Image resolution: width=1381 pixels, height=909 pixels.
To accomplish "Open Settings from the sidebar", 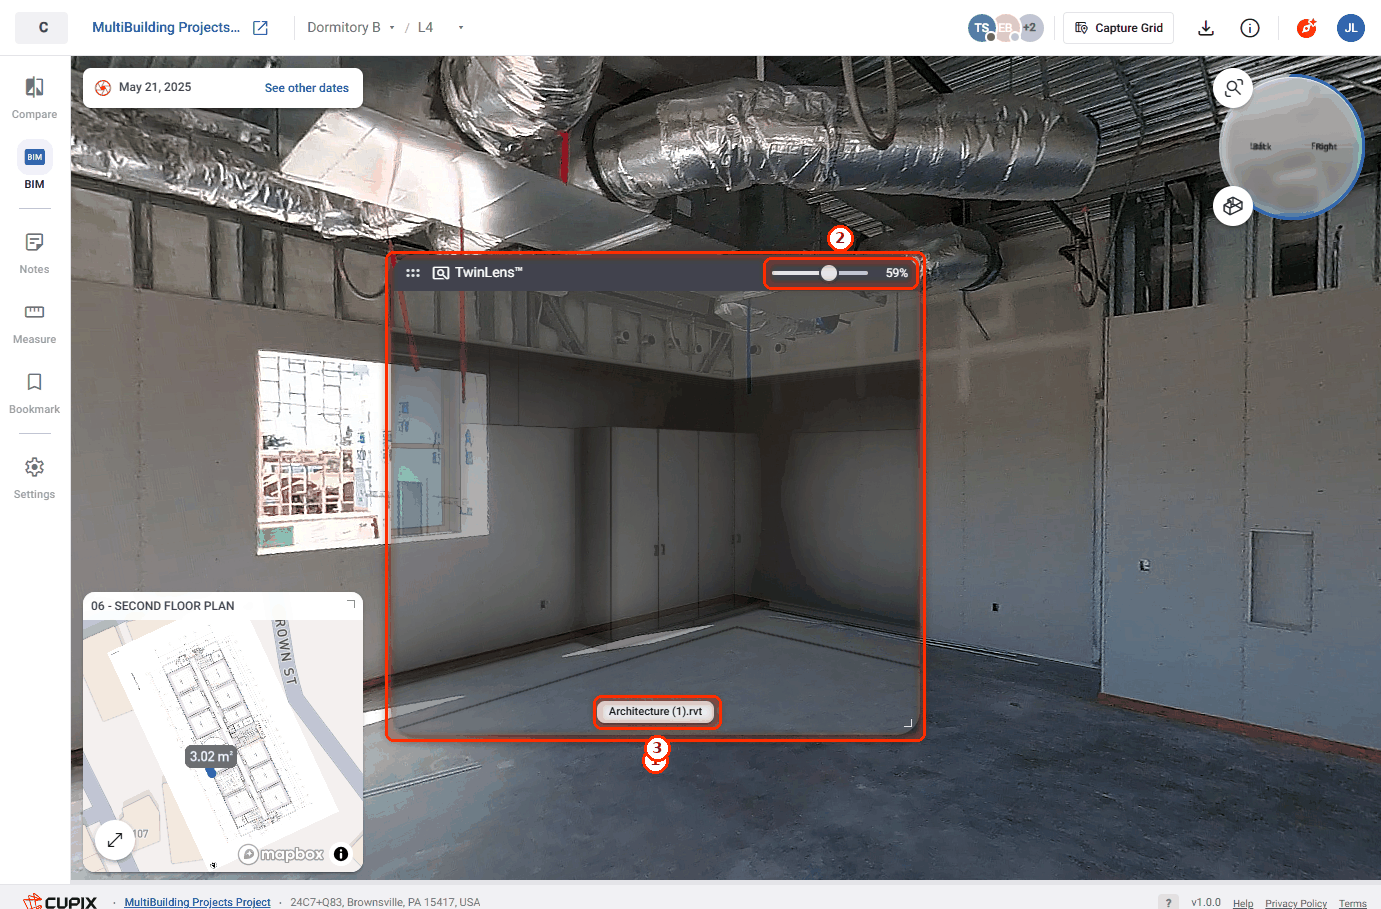I will (x=34, y=478).
